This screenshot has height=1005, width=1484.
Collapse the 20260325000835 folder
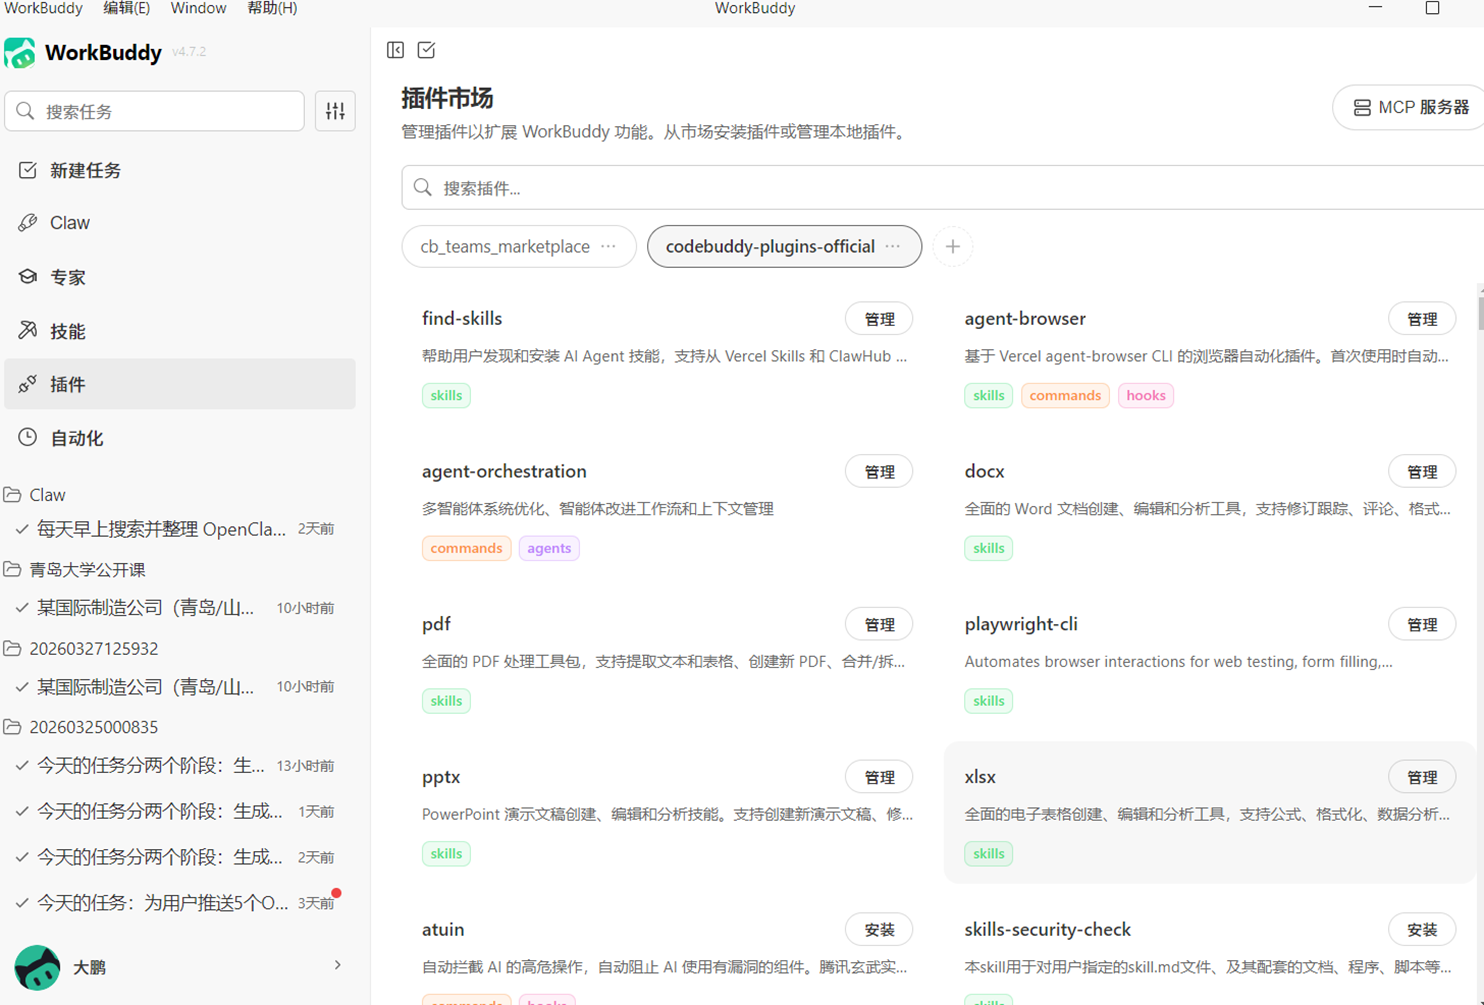[x=12, y=727]
